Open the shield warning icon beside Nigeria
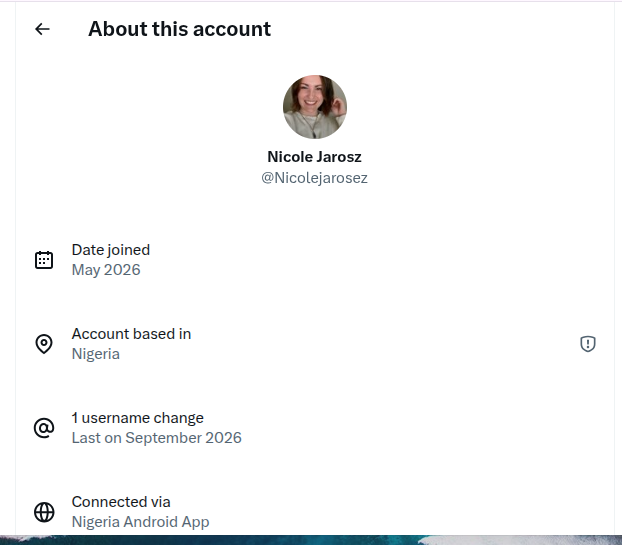 588,344
